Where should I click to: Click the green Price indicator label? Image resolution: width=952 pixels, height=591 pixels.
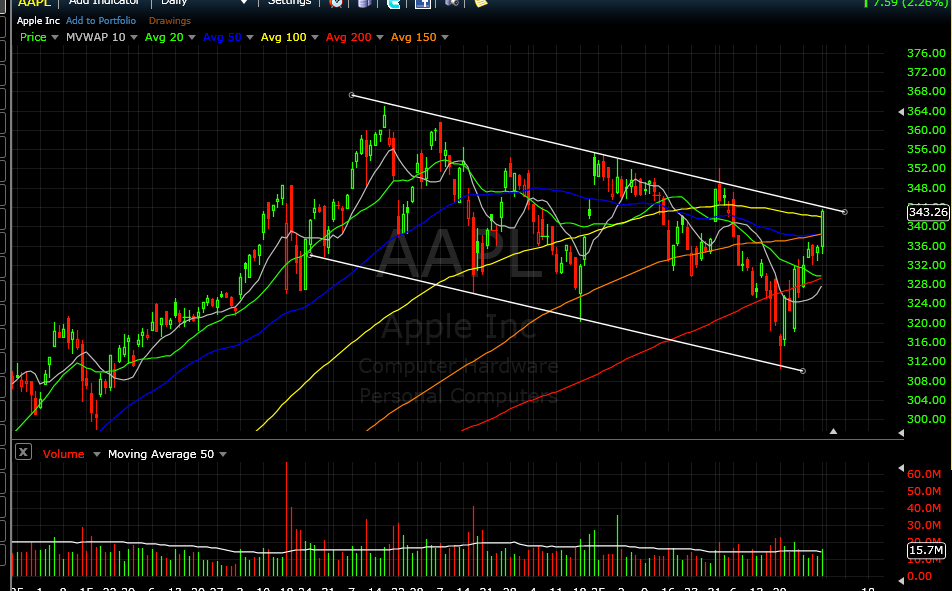pyautogui.click(x=33, y=37)
